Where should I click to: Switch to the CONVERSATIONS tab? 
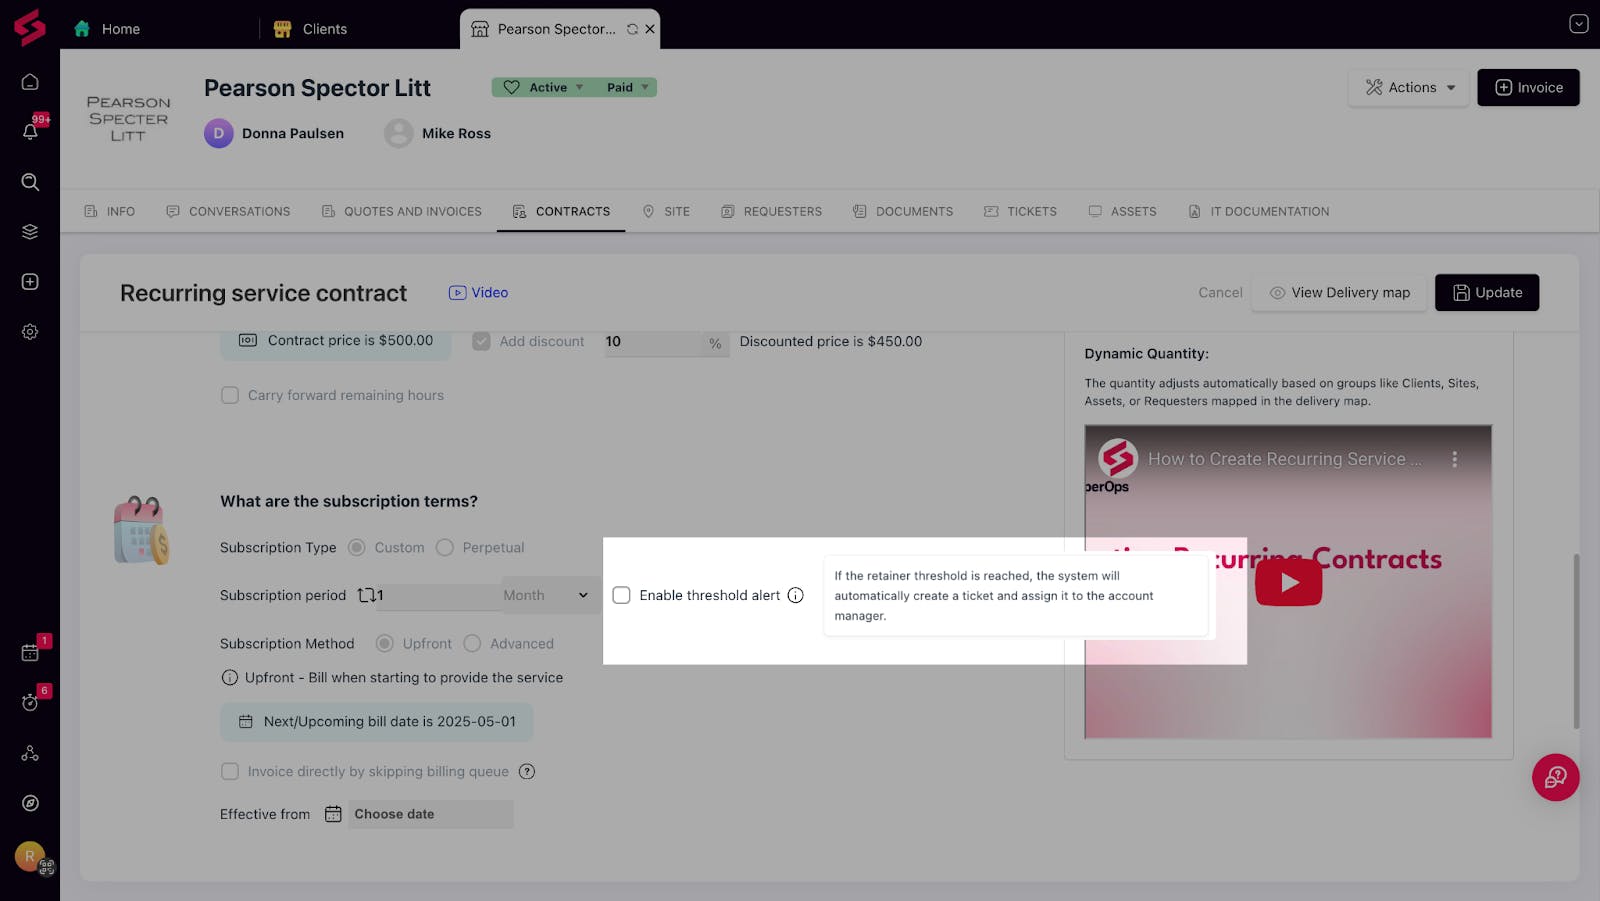click(228, 211)
